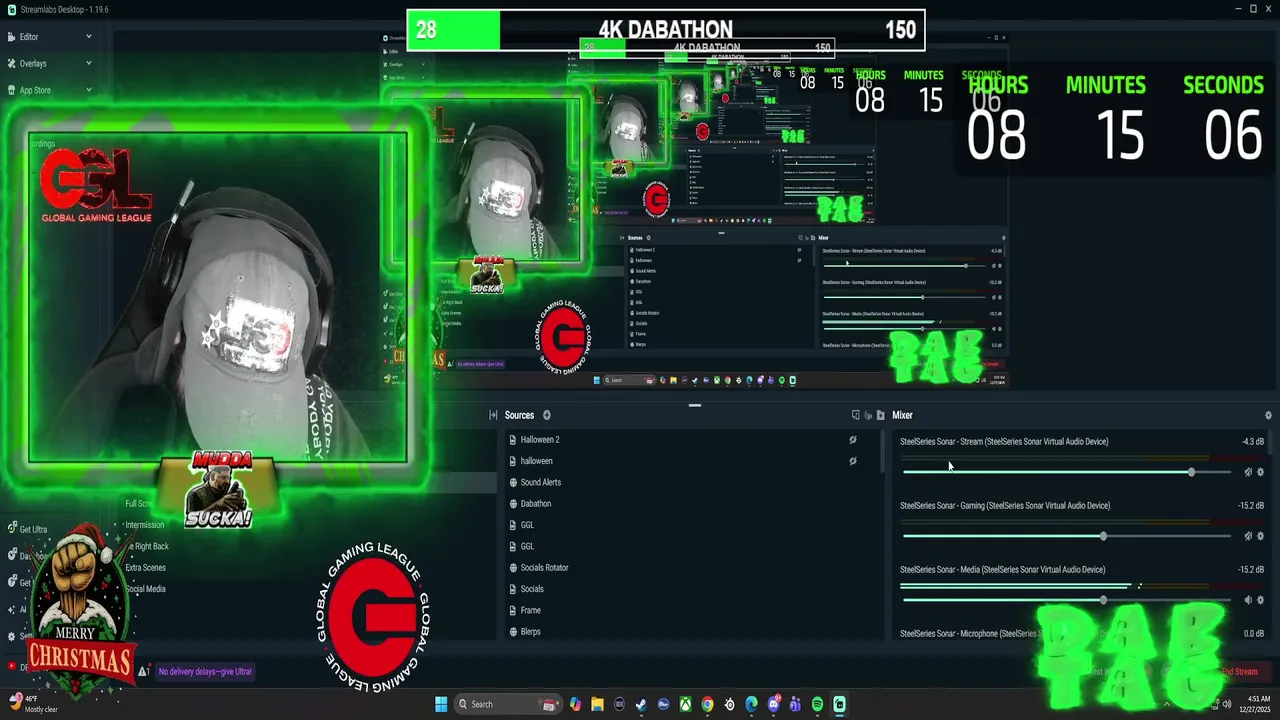
Task: Toggle visibility of halloween source
Action: coord(853,461)
